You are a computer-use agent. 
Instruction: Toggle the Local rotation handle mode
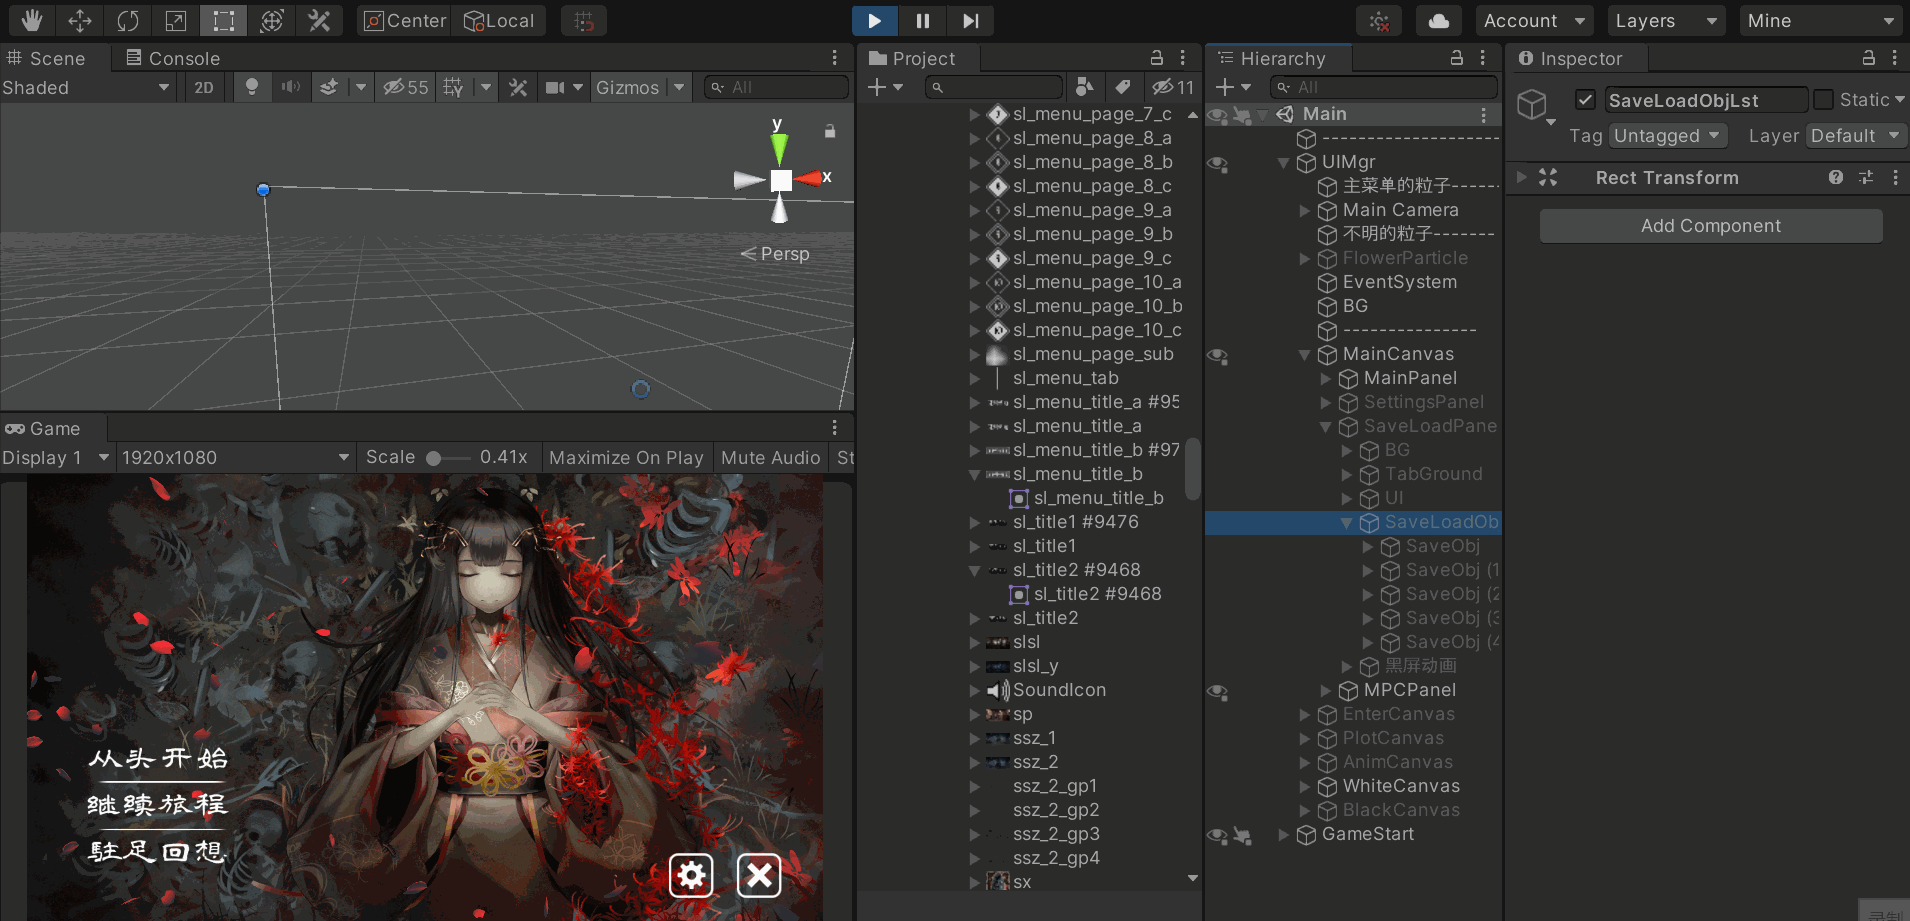click(x=499, y=20)
